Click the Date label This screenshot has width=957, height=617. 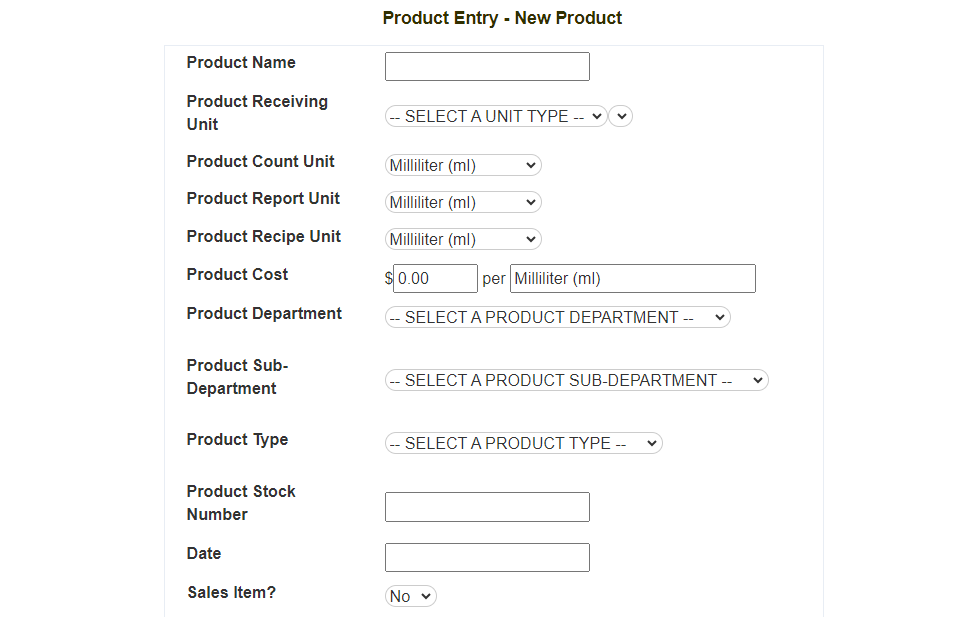pos(204,553)
